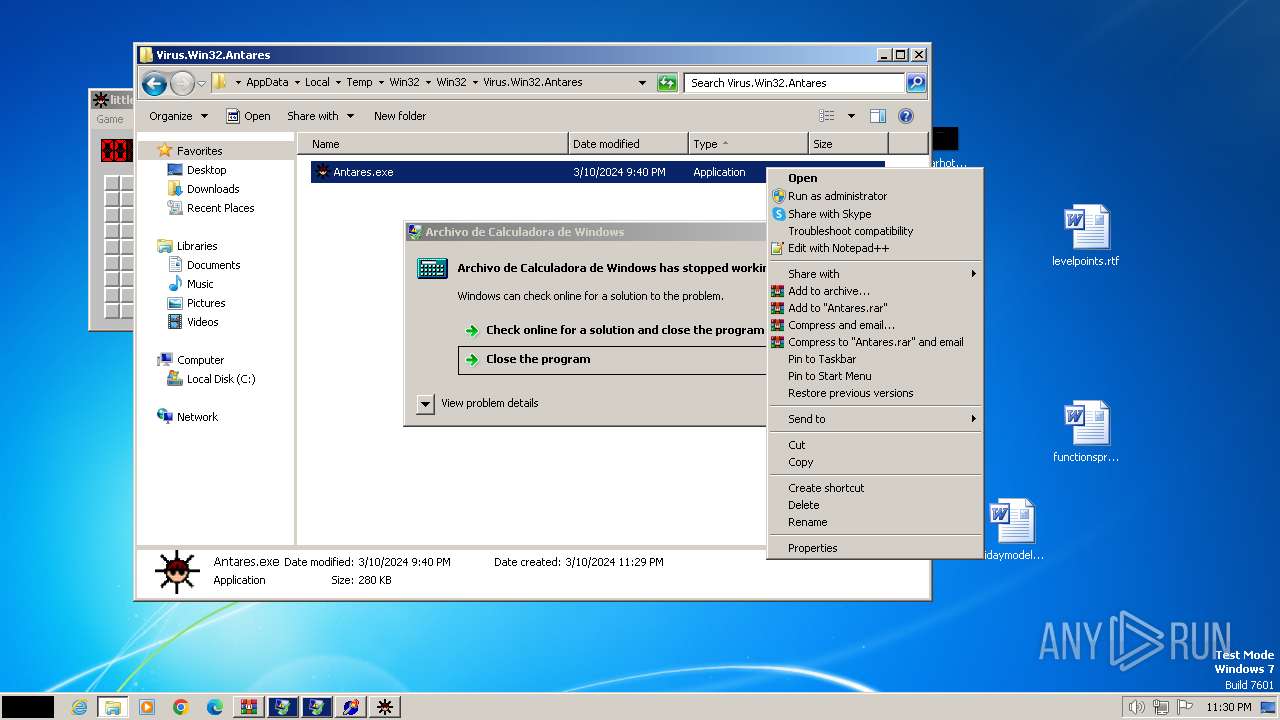The image size is (1280, 720).
Task: Click New folder in Explorer toolbar
Action: point(400,116)
